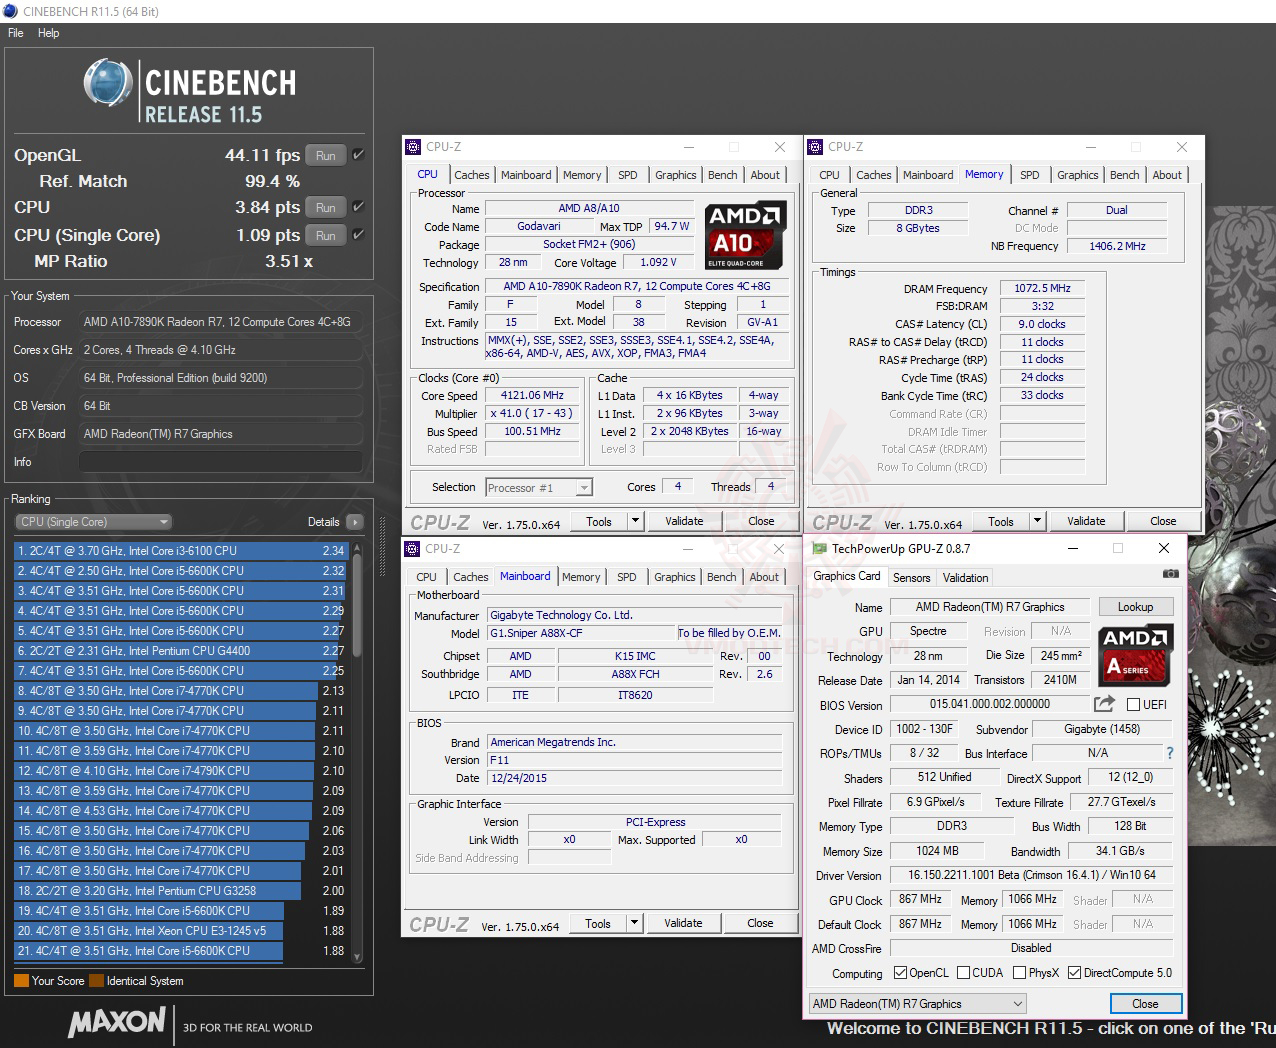Run the CPU benchmark
This screenshot has width=1276, height=1048.
point(326,207)
